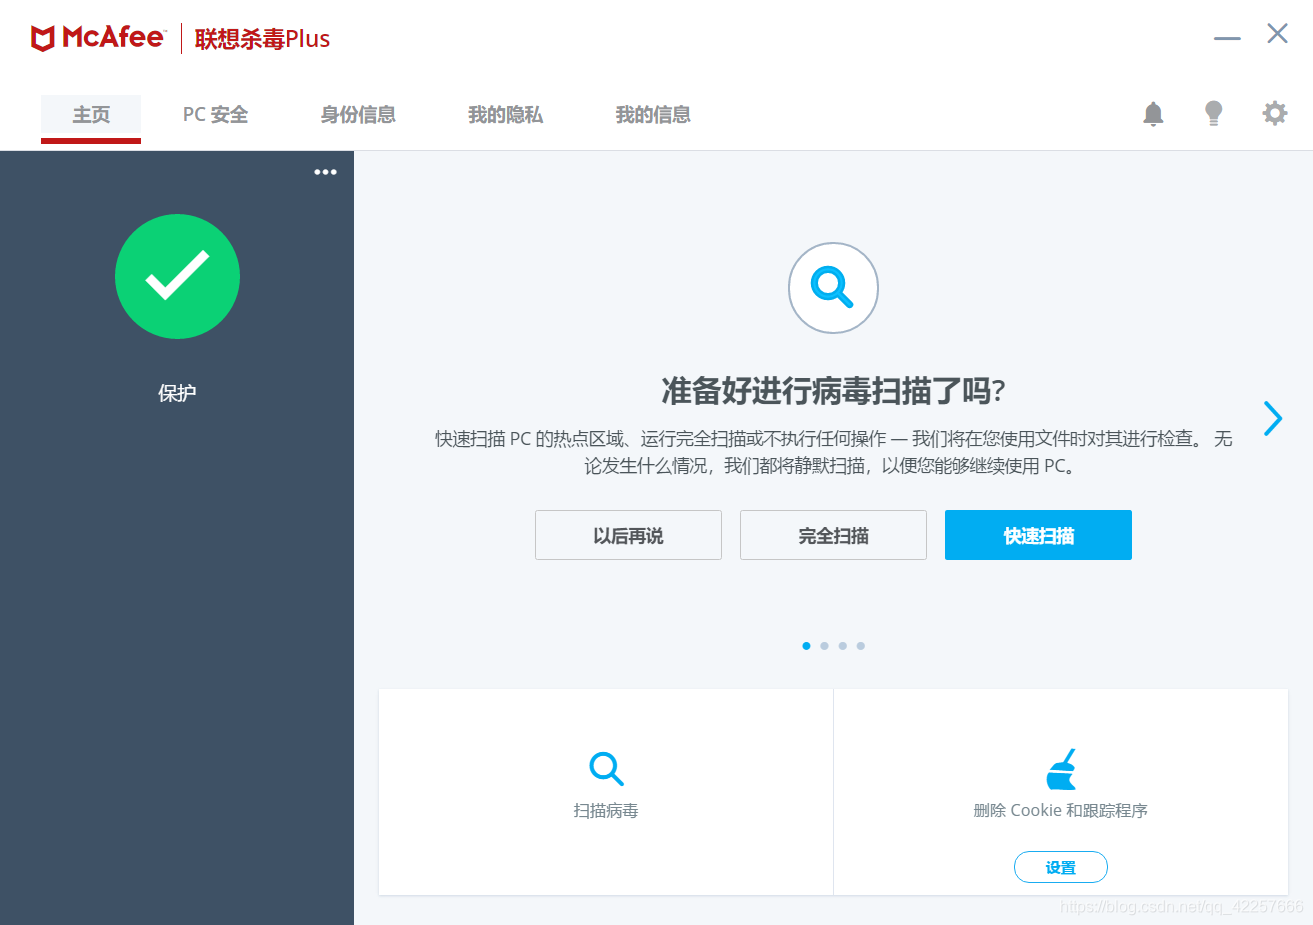
Task: Open the 身份信息 tab
Action: (357, 114)
